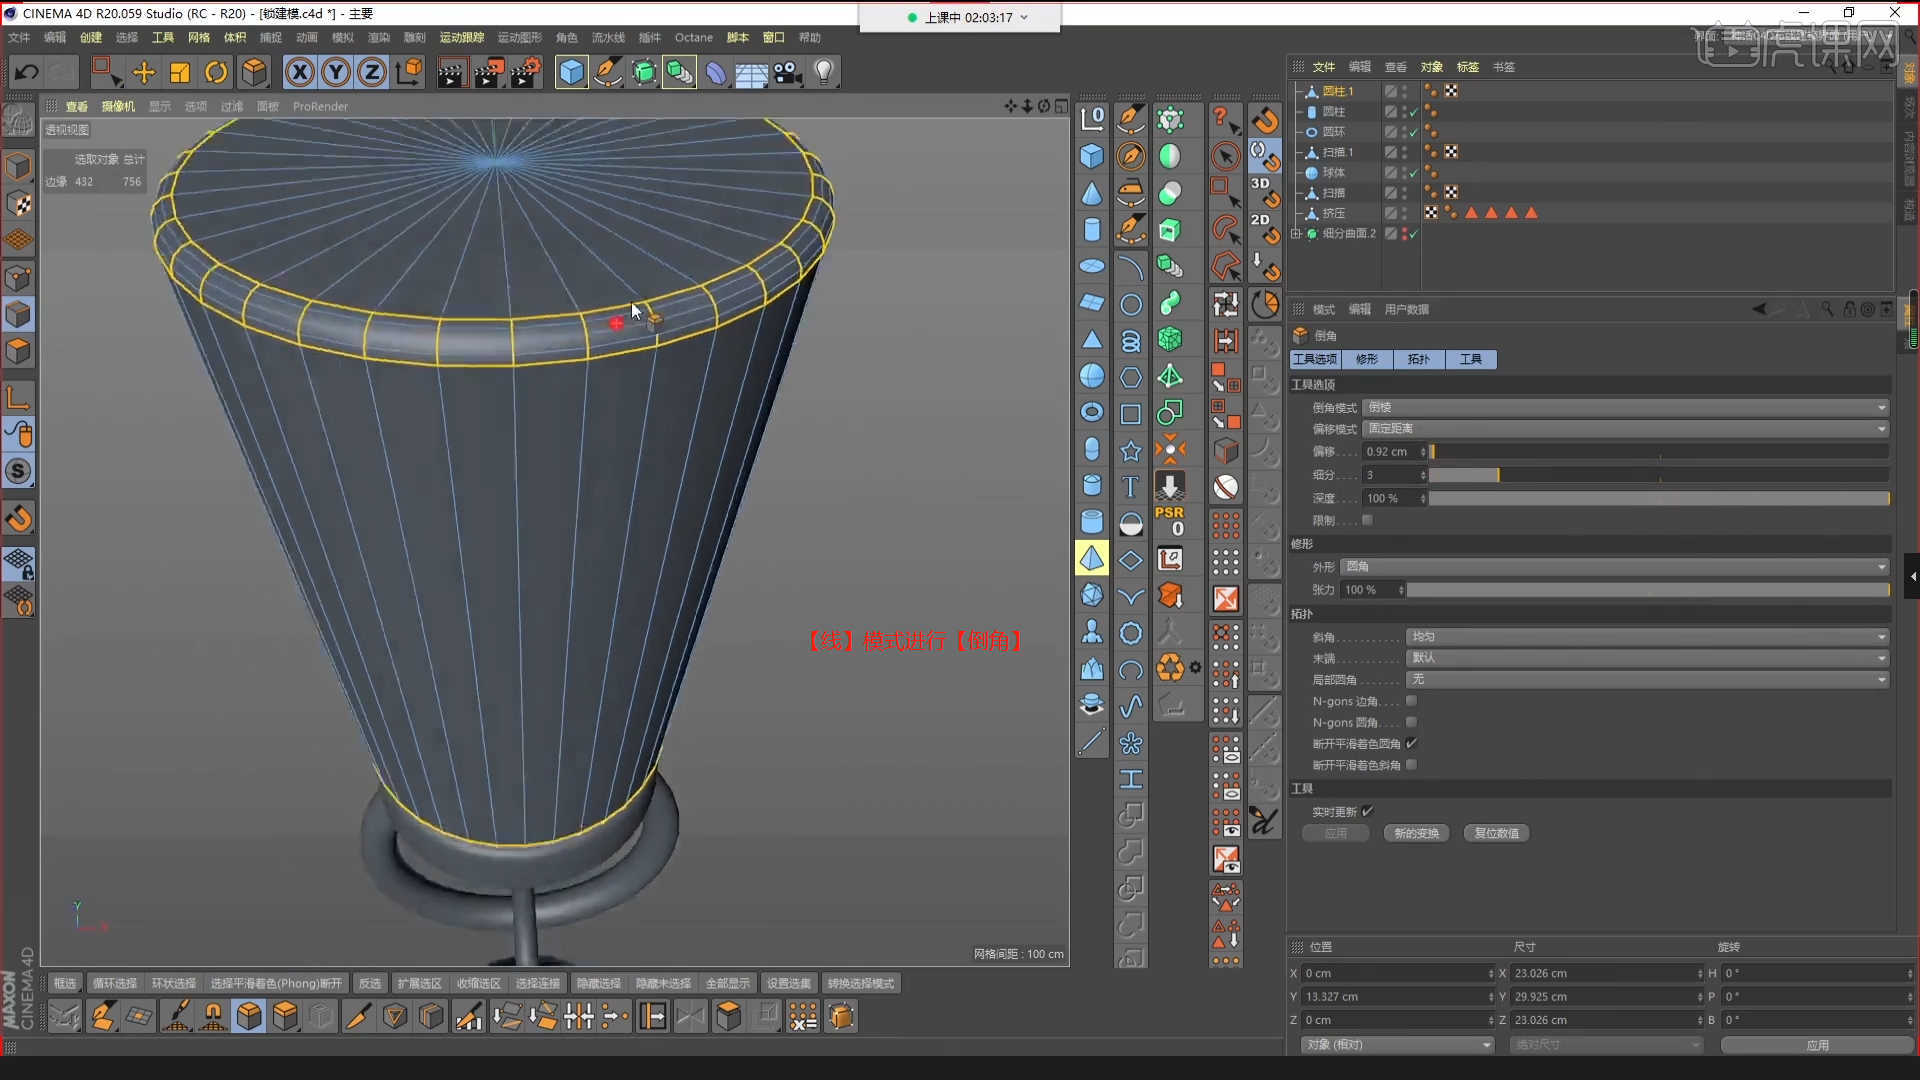The image size is (1920, 1080).
Task: Toggle X axis lock icon
Action: (300, 72)
